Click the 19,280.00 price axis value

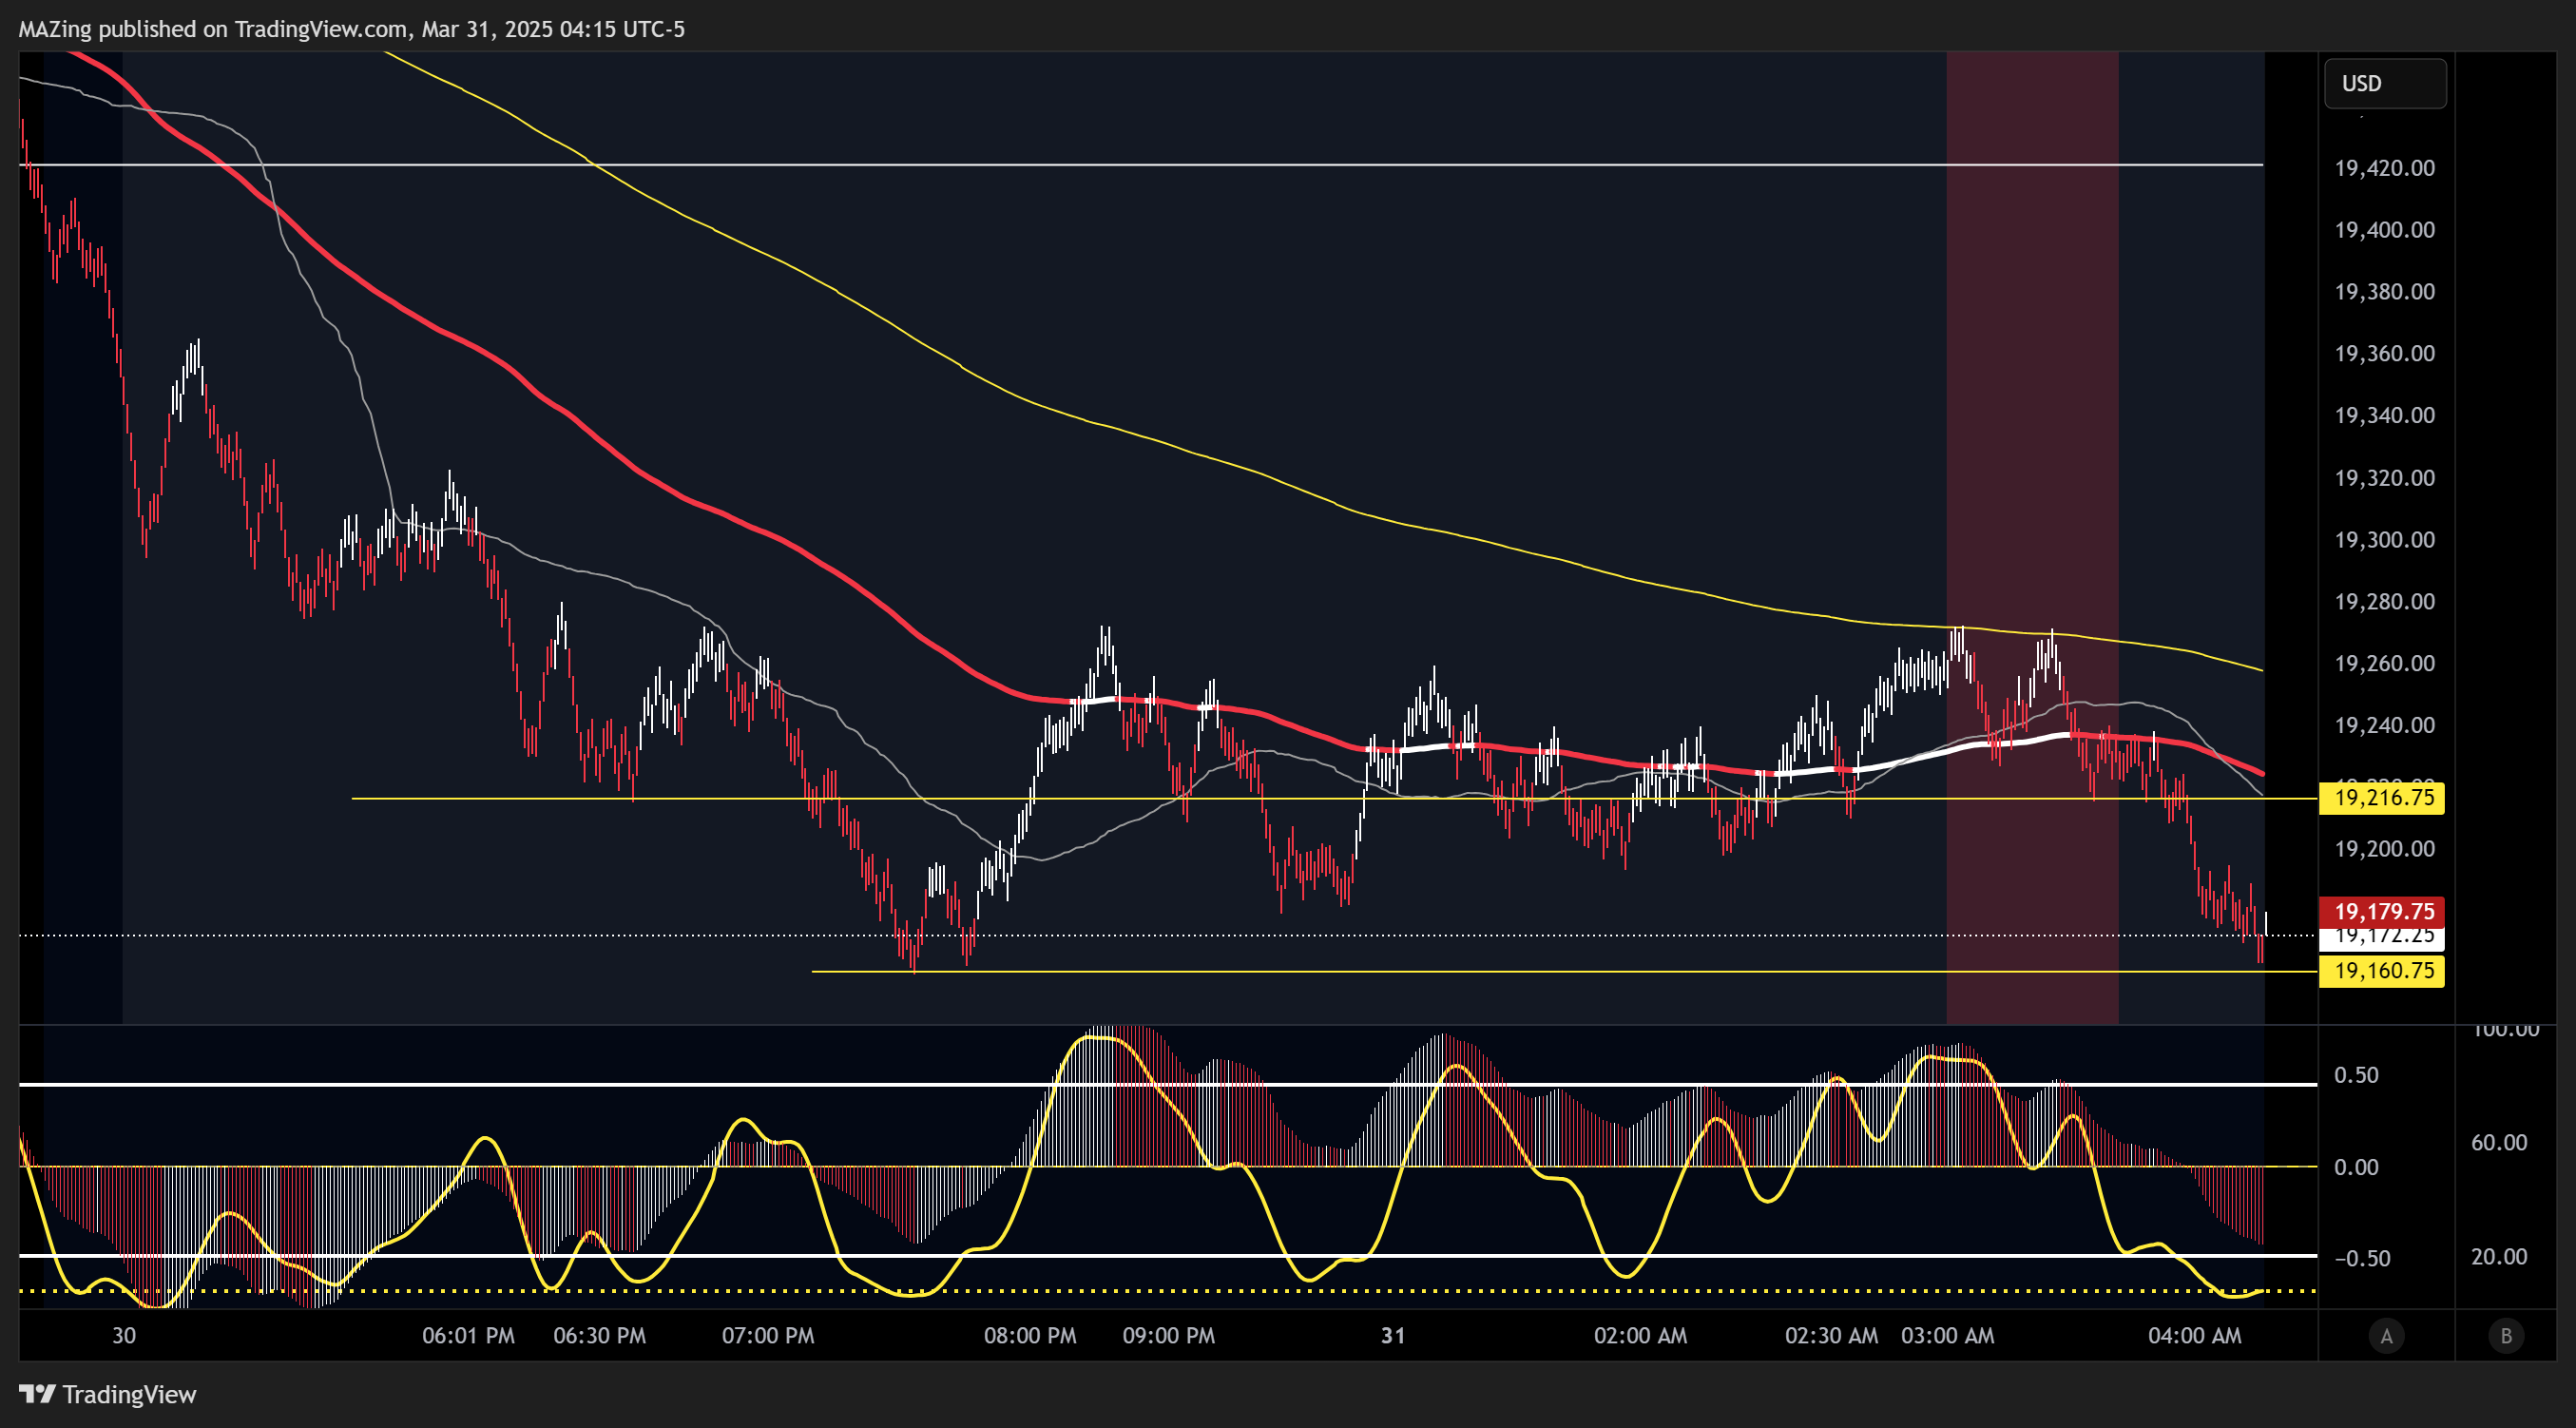coord(2384,601)
